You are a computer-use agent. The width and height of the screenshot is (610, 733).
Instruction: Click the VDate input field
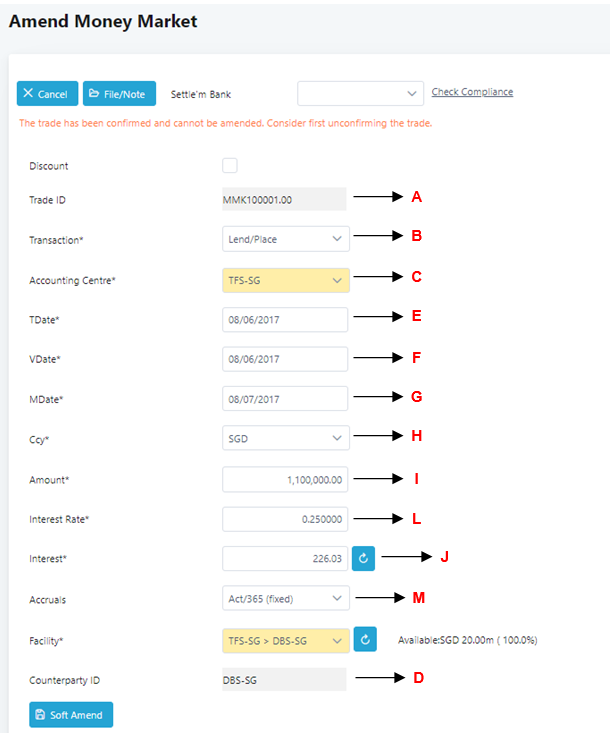click(285, 359)
